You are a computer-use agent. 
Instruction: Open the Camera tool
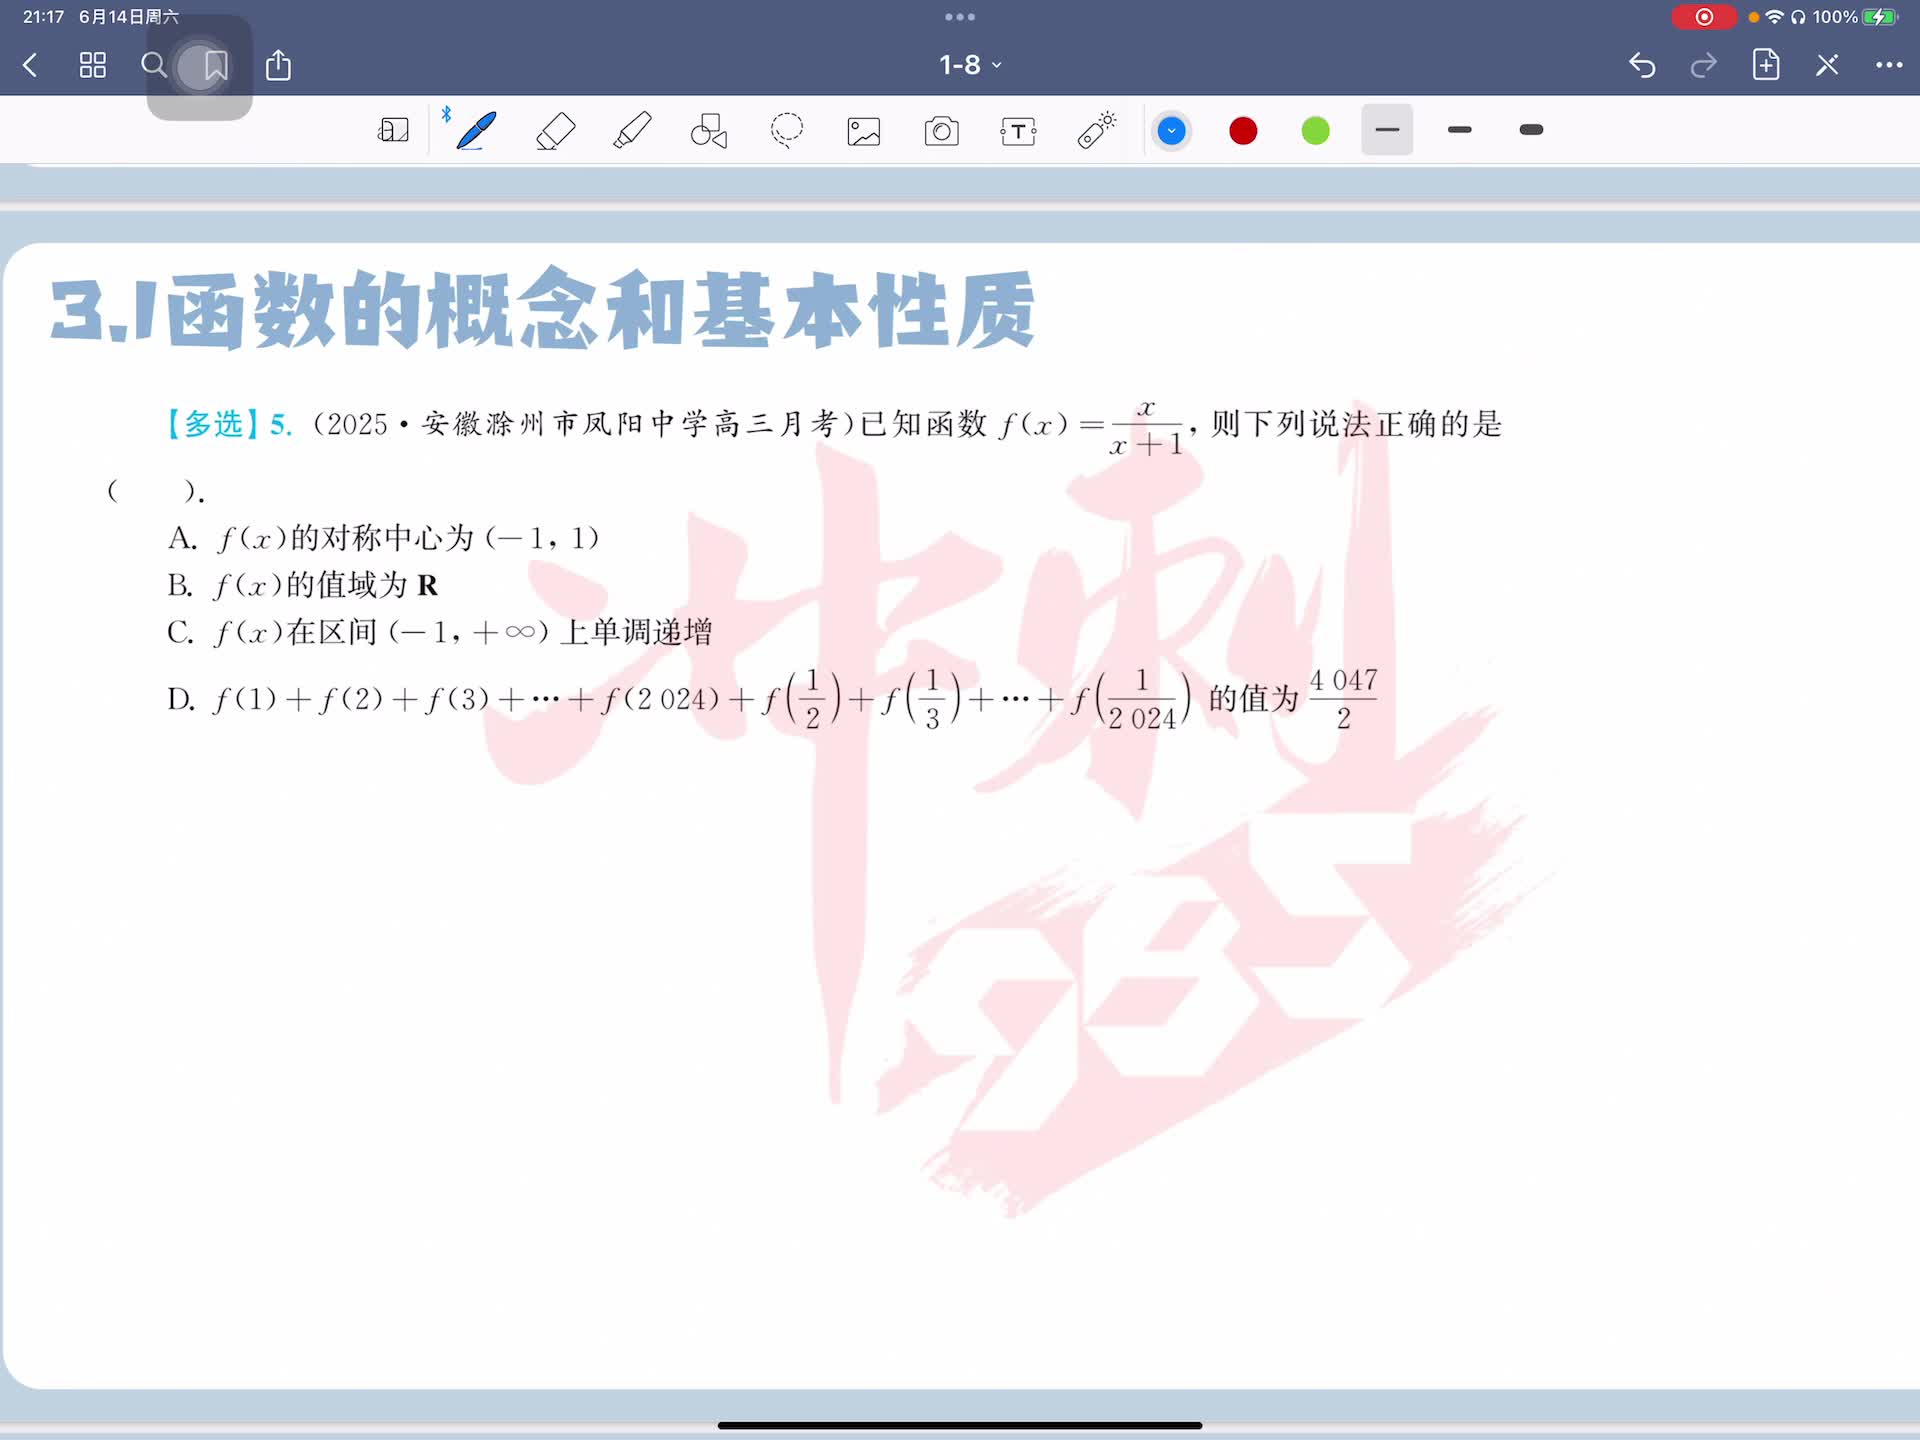pos(941,131)
